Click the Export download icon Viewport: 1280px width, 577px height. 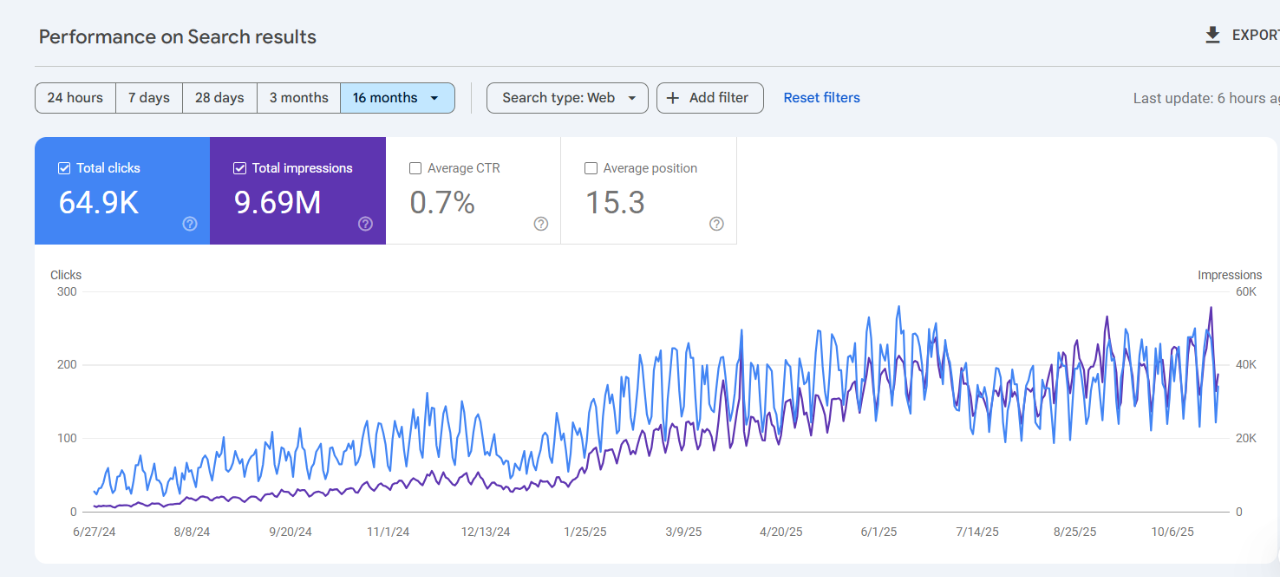[1212, 35]
